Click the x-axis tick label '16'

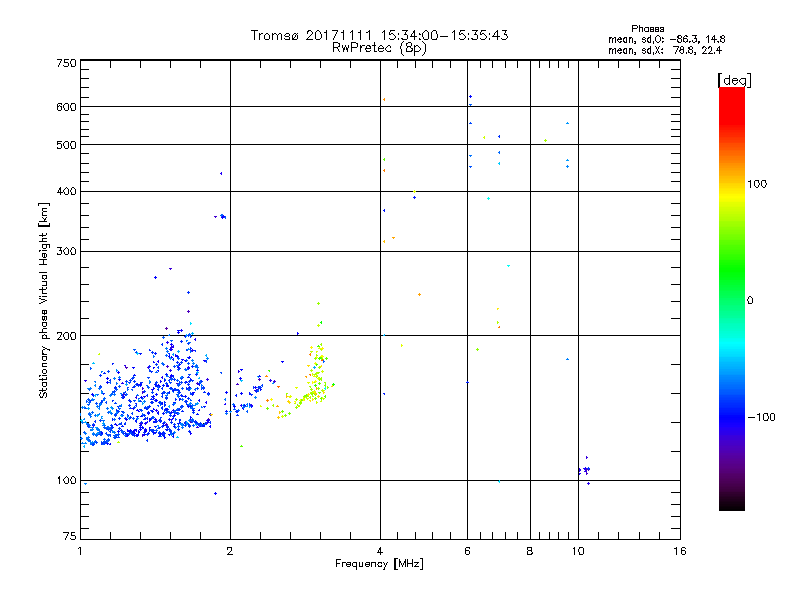(680, 551)
